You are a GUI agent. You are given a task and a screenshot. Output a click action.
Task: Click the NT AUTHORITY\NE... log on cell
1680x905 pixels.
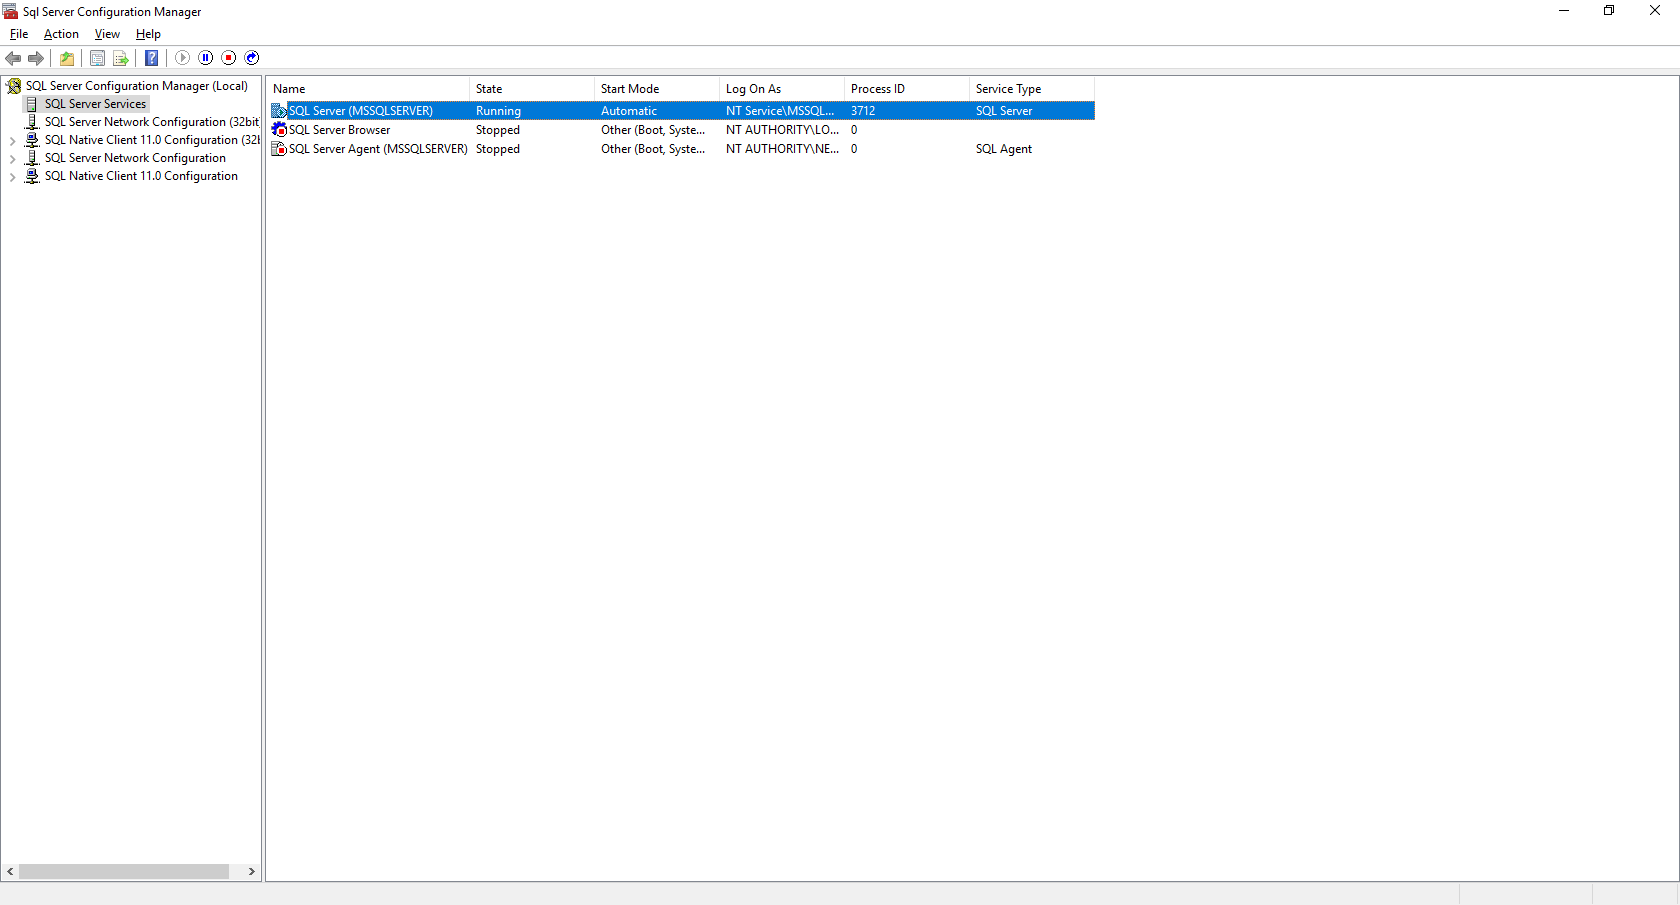[x=782, y=149]
